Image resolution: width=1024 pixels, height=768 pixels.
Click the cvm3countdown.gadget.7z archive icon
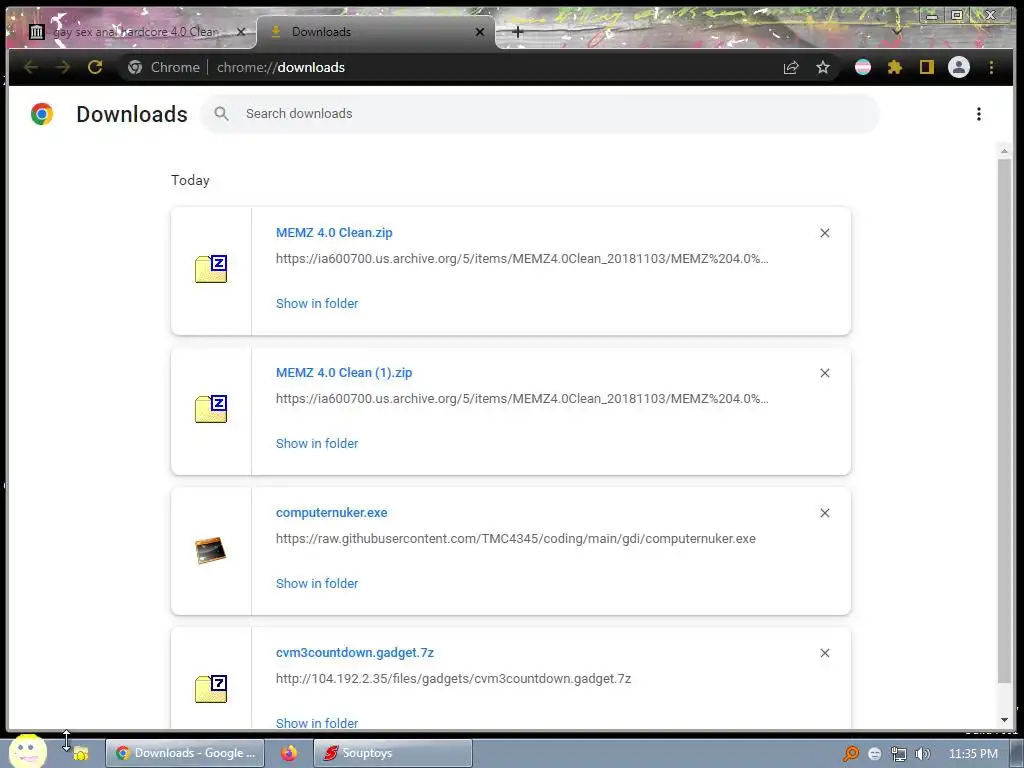[x=211, y=689]
